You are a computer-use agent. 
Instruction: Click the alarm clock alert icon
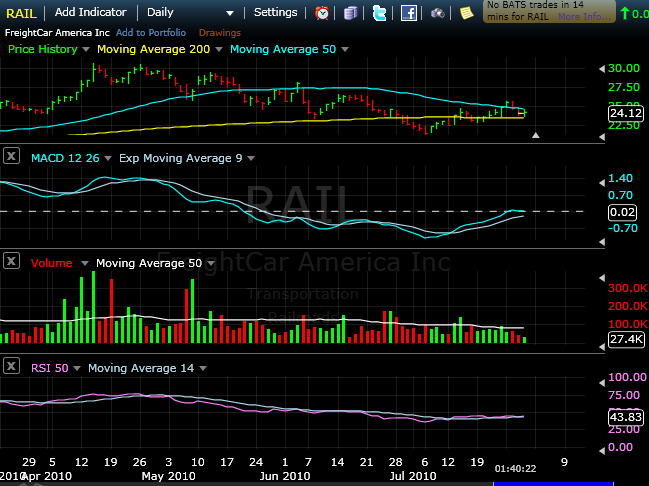tap(322, 13)
